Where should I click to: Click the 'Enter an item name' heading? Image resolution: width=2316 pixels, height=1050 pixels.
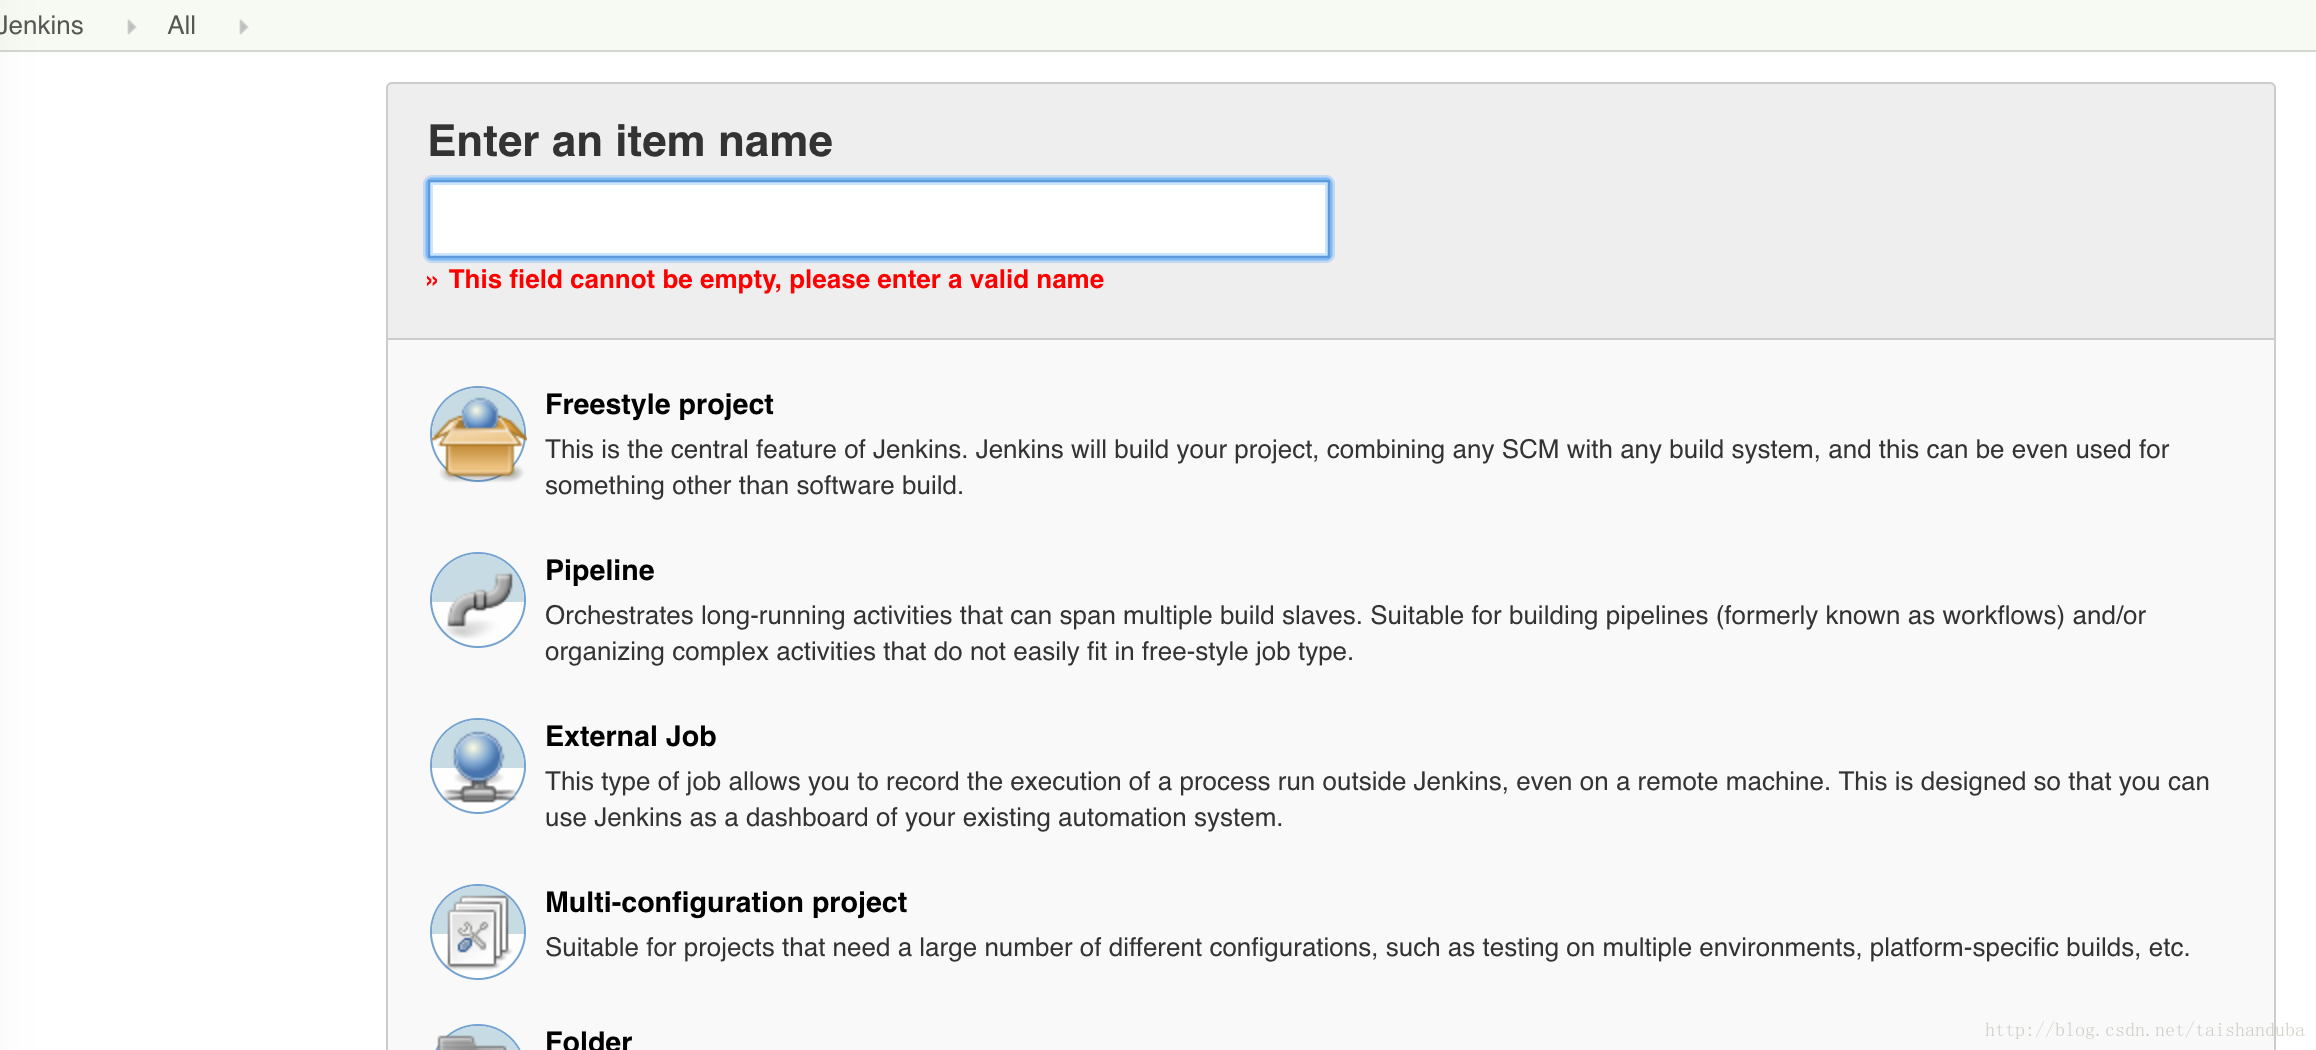[630, 141]
